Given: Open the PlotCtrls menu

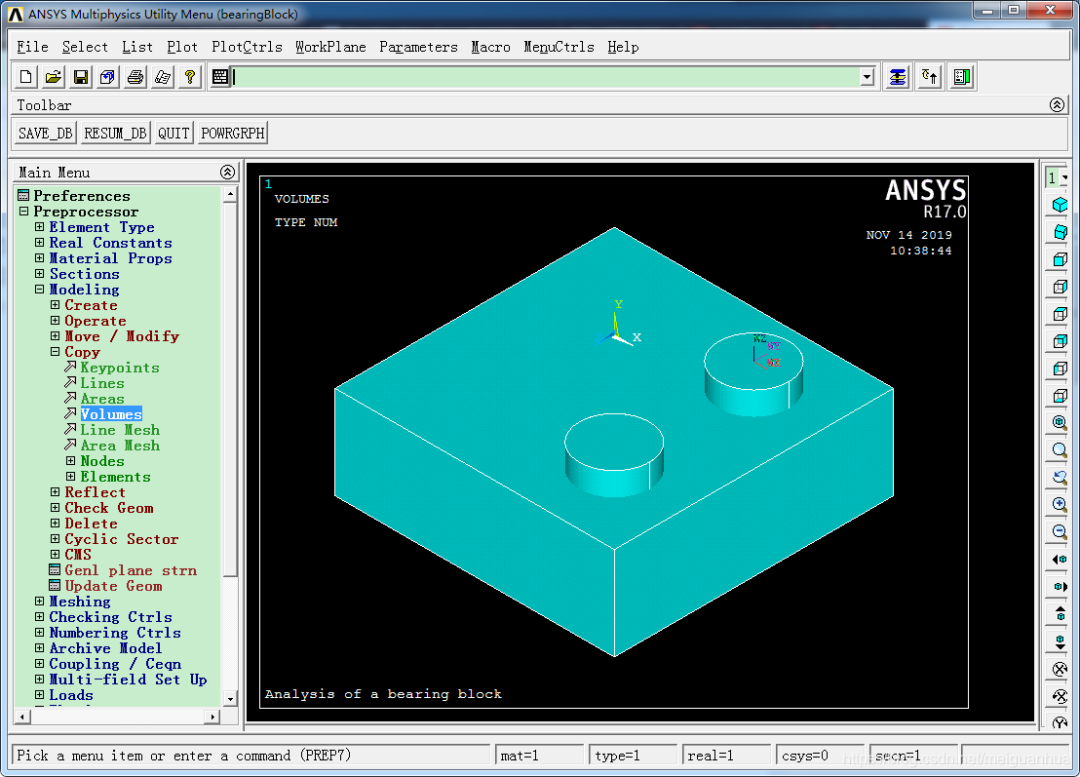Looking at the screenshot, I should point(247,47).
